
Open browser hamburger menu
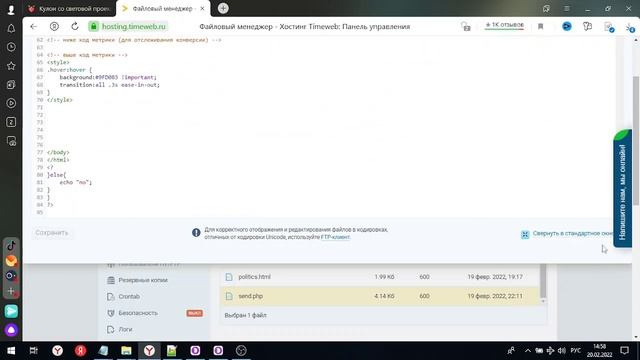(x=567, y=9)
